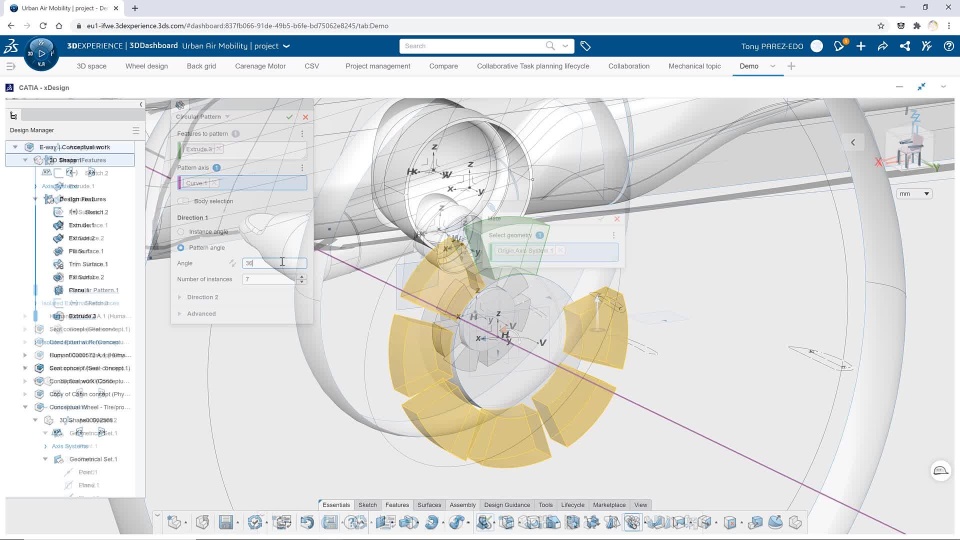Click the 3DEXPERIENCE compass icon
Viewport: 960px width, 540px height.
click(41, 54)
